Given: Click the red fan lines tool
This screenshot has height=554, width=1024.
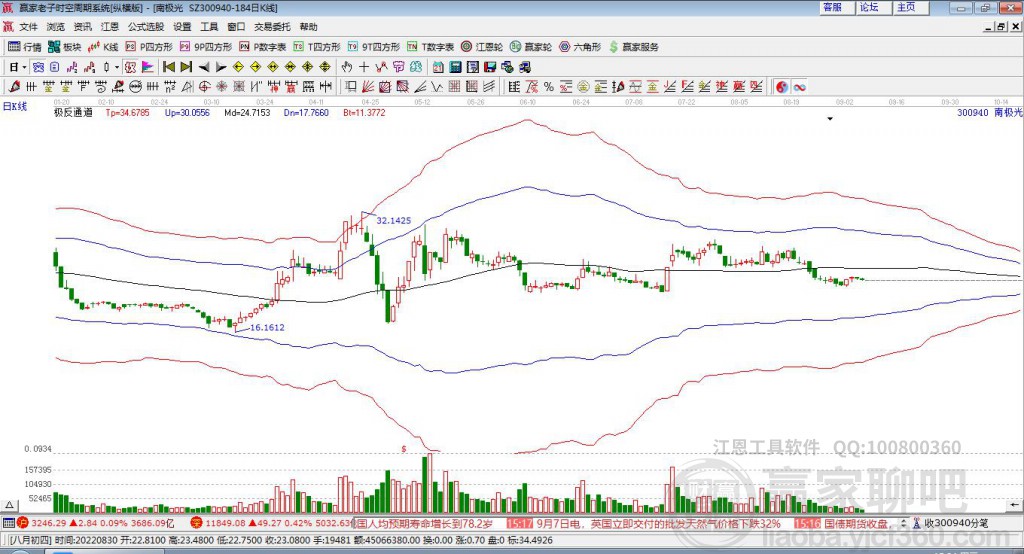Looking at the screenshot, I should (x=368, y=86).
